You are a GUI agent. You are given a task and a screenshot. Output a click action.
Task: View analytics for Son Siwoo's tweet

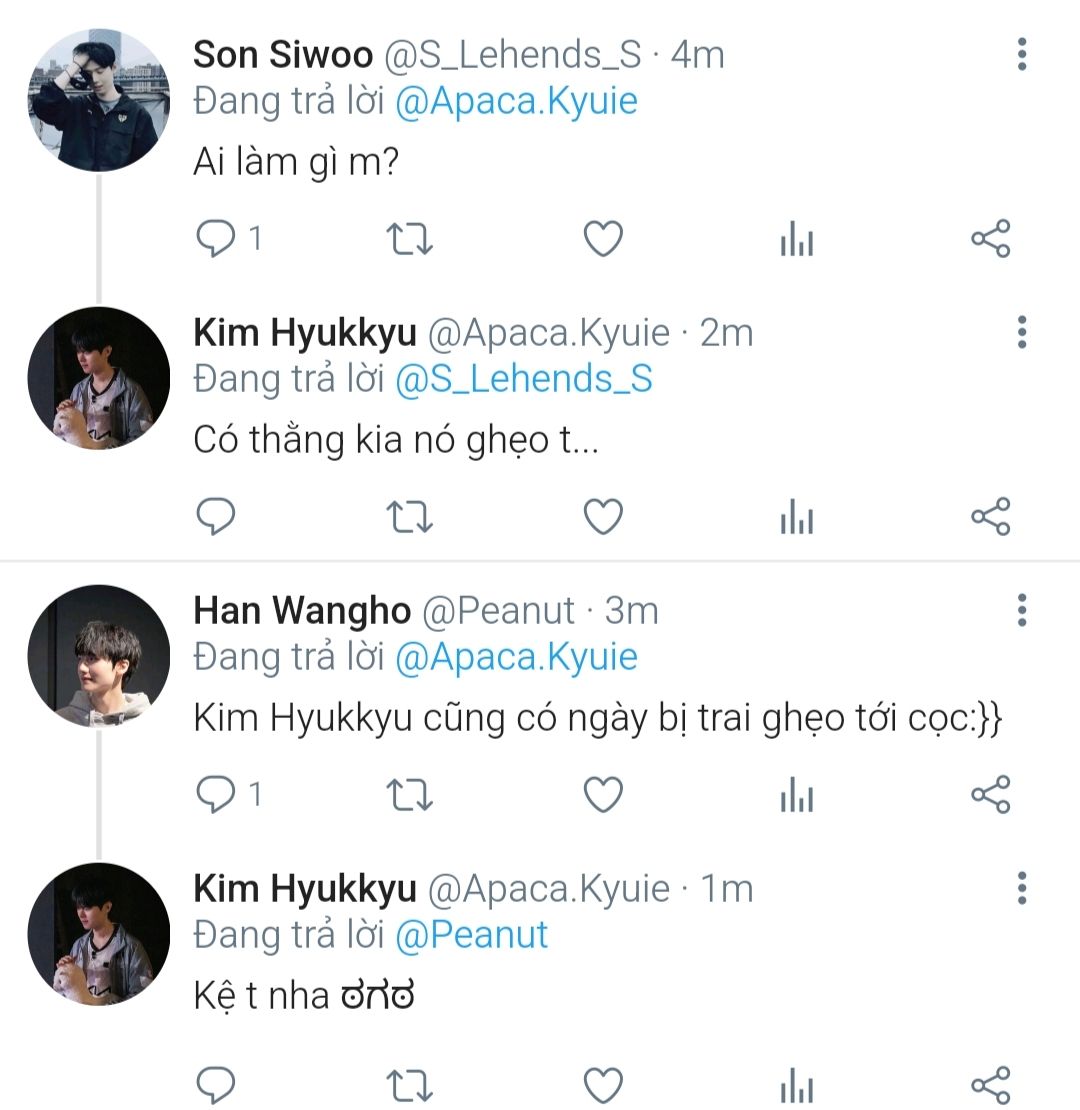click(x=796, y=240)
